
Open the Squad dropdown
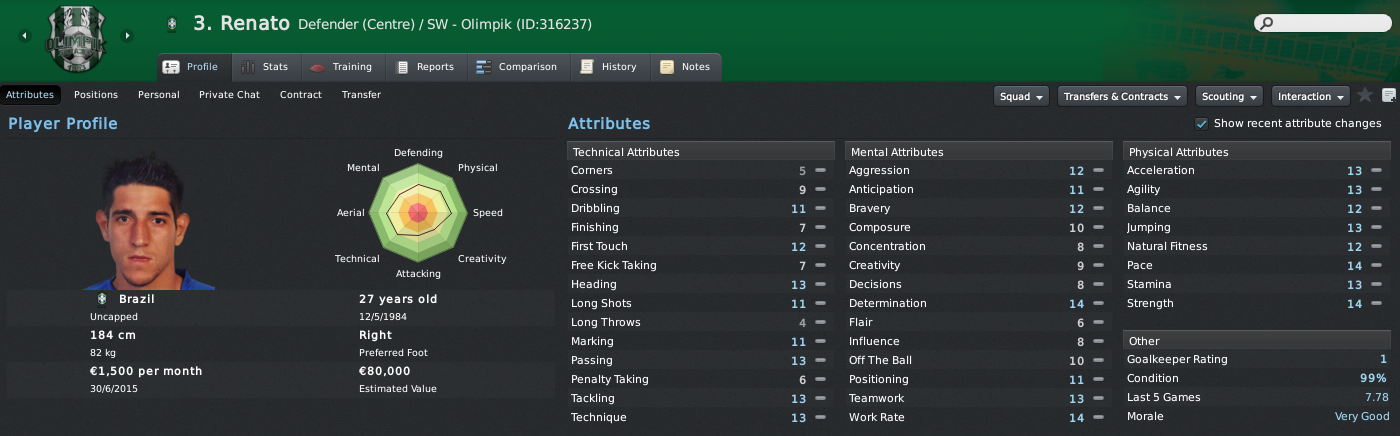(1022, 96)
